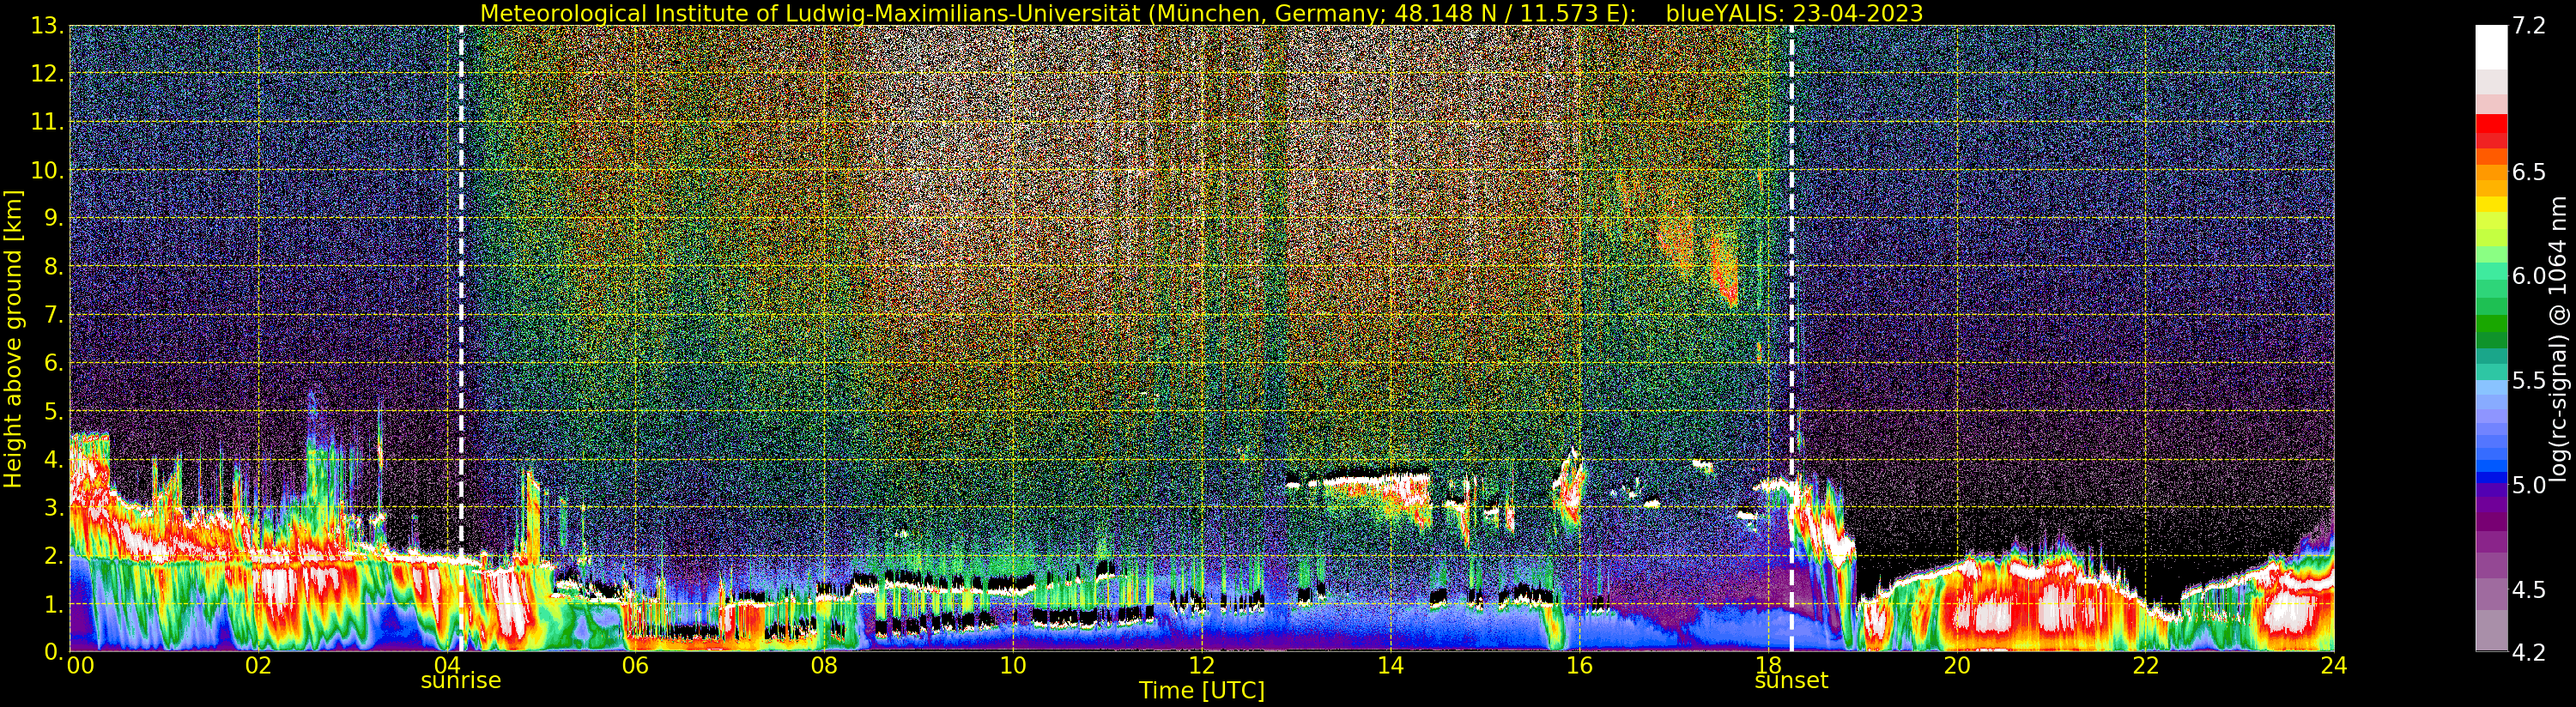Click the y-axis tick label '10.'

48,171
